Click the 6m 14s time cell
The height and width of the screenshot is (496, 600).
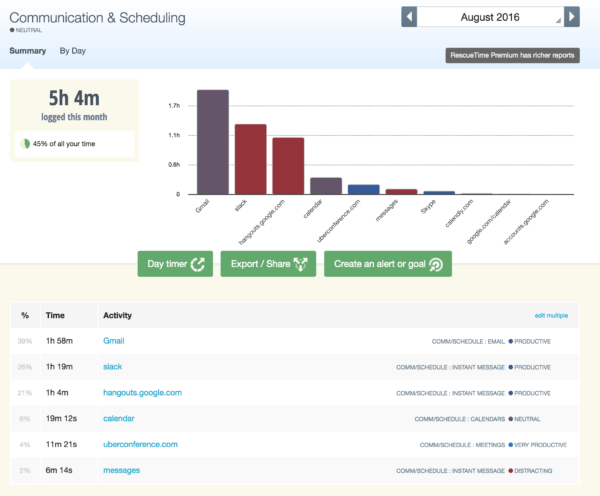[59, 470]
